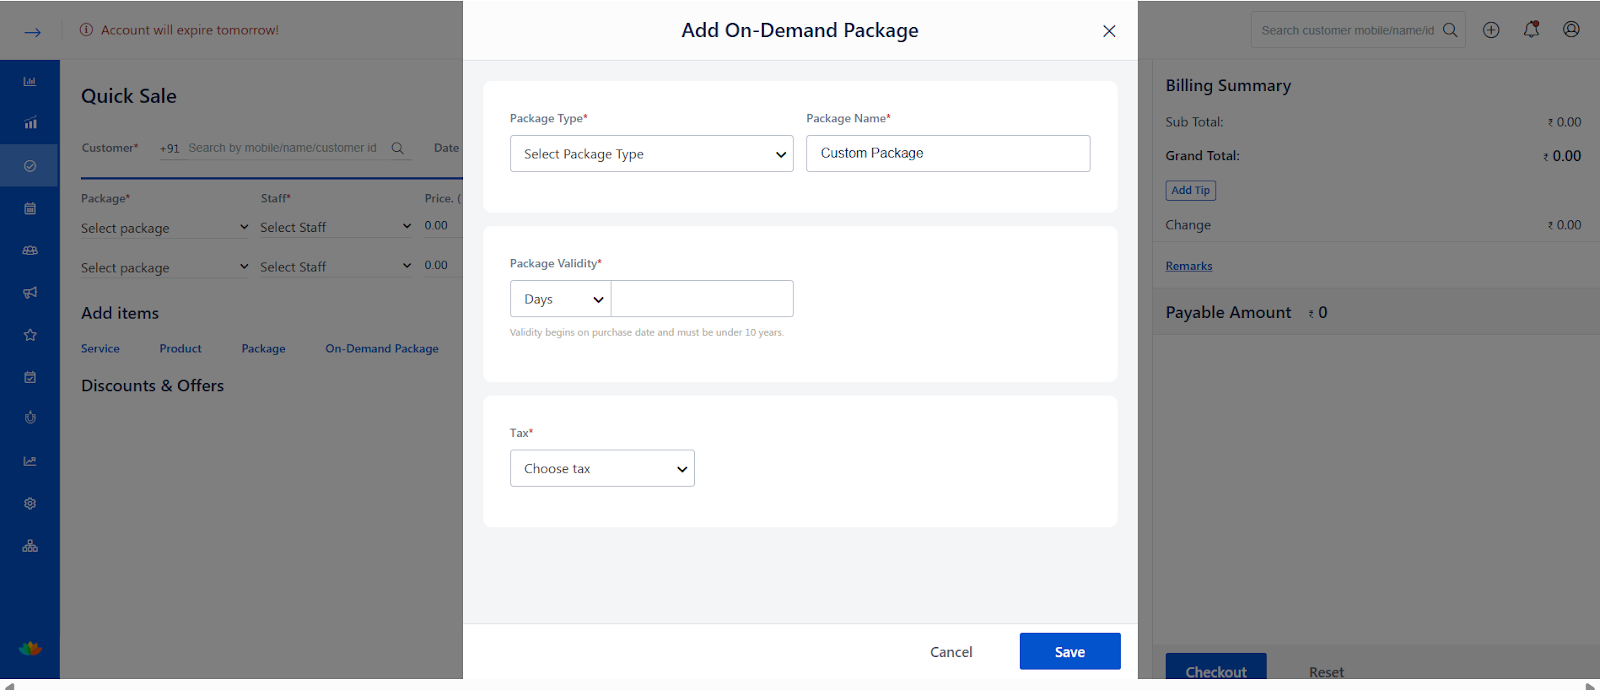Click the Grand Total amount 0.00

[x=1562, y=156]
